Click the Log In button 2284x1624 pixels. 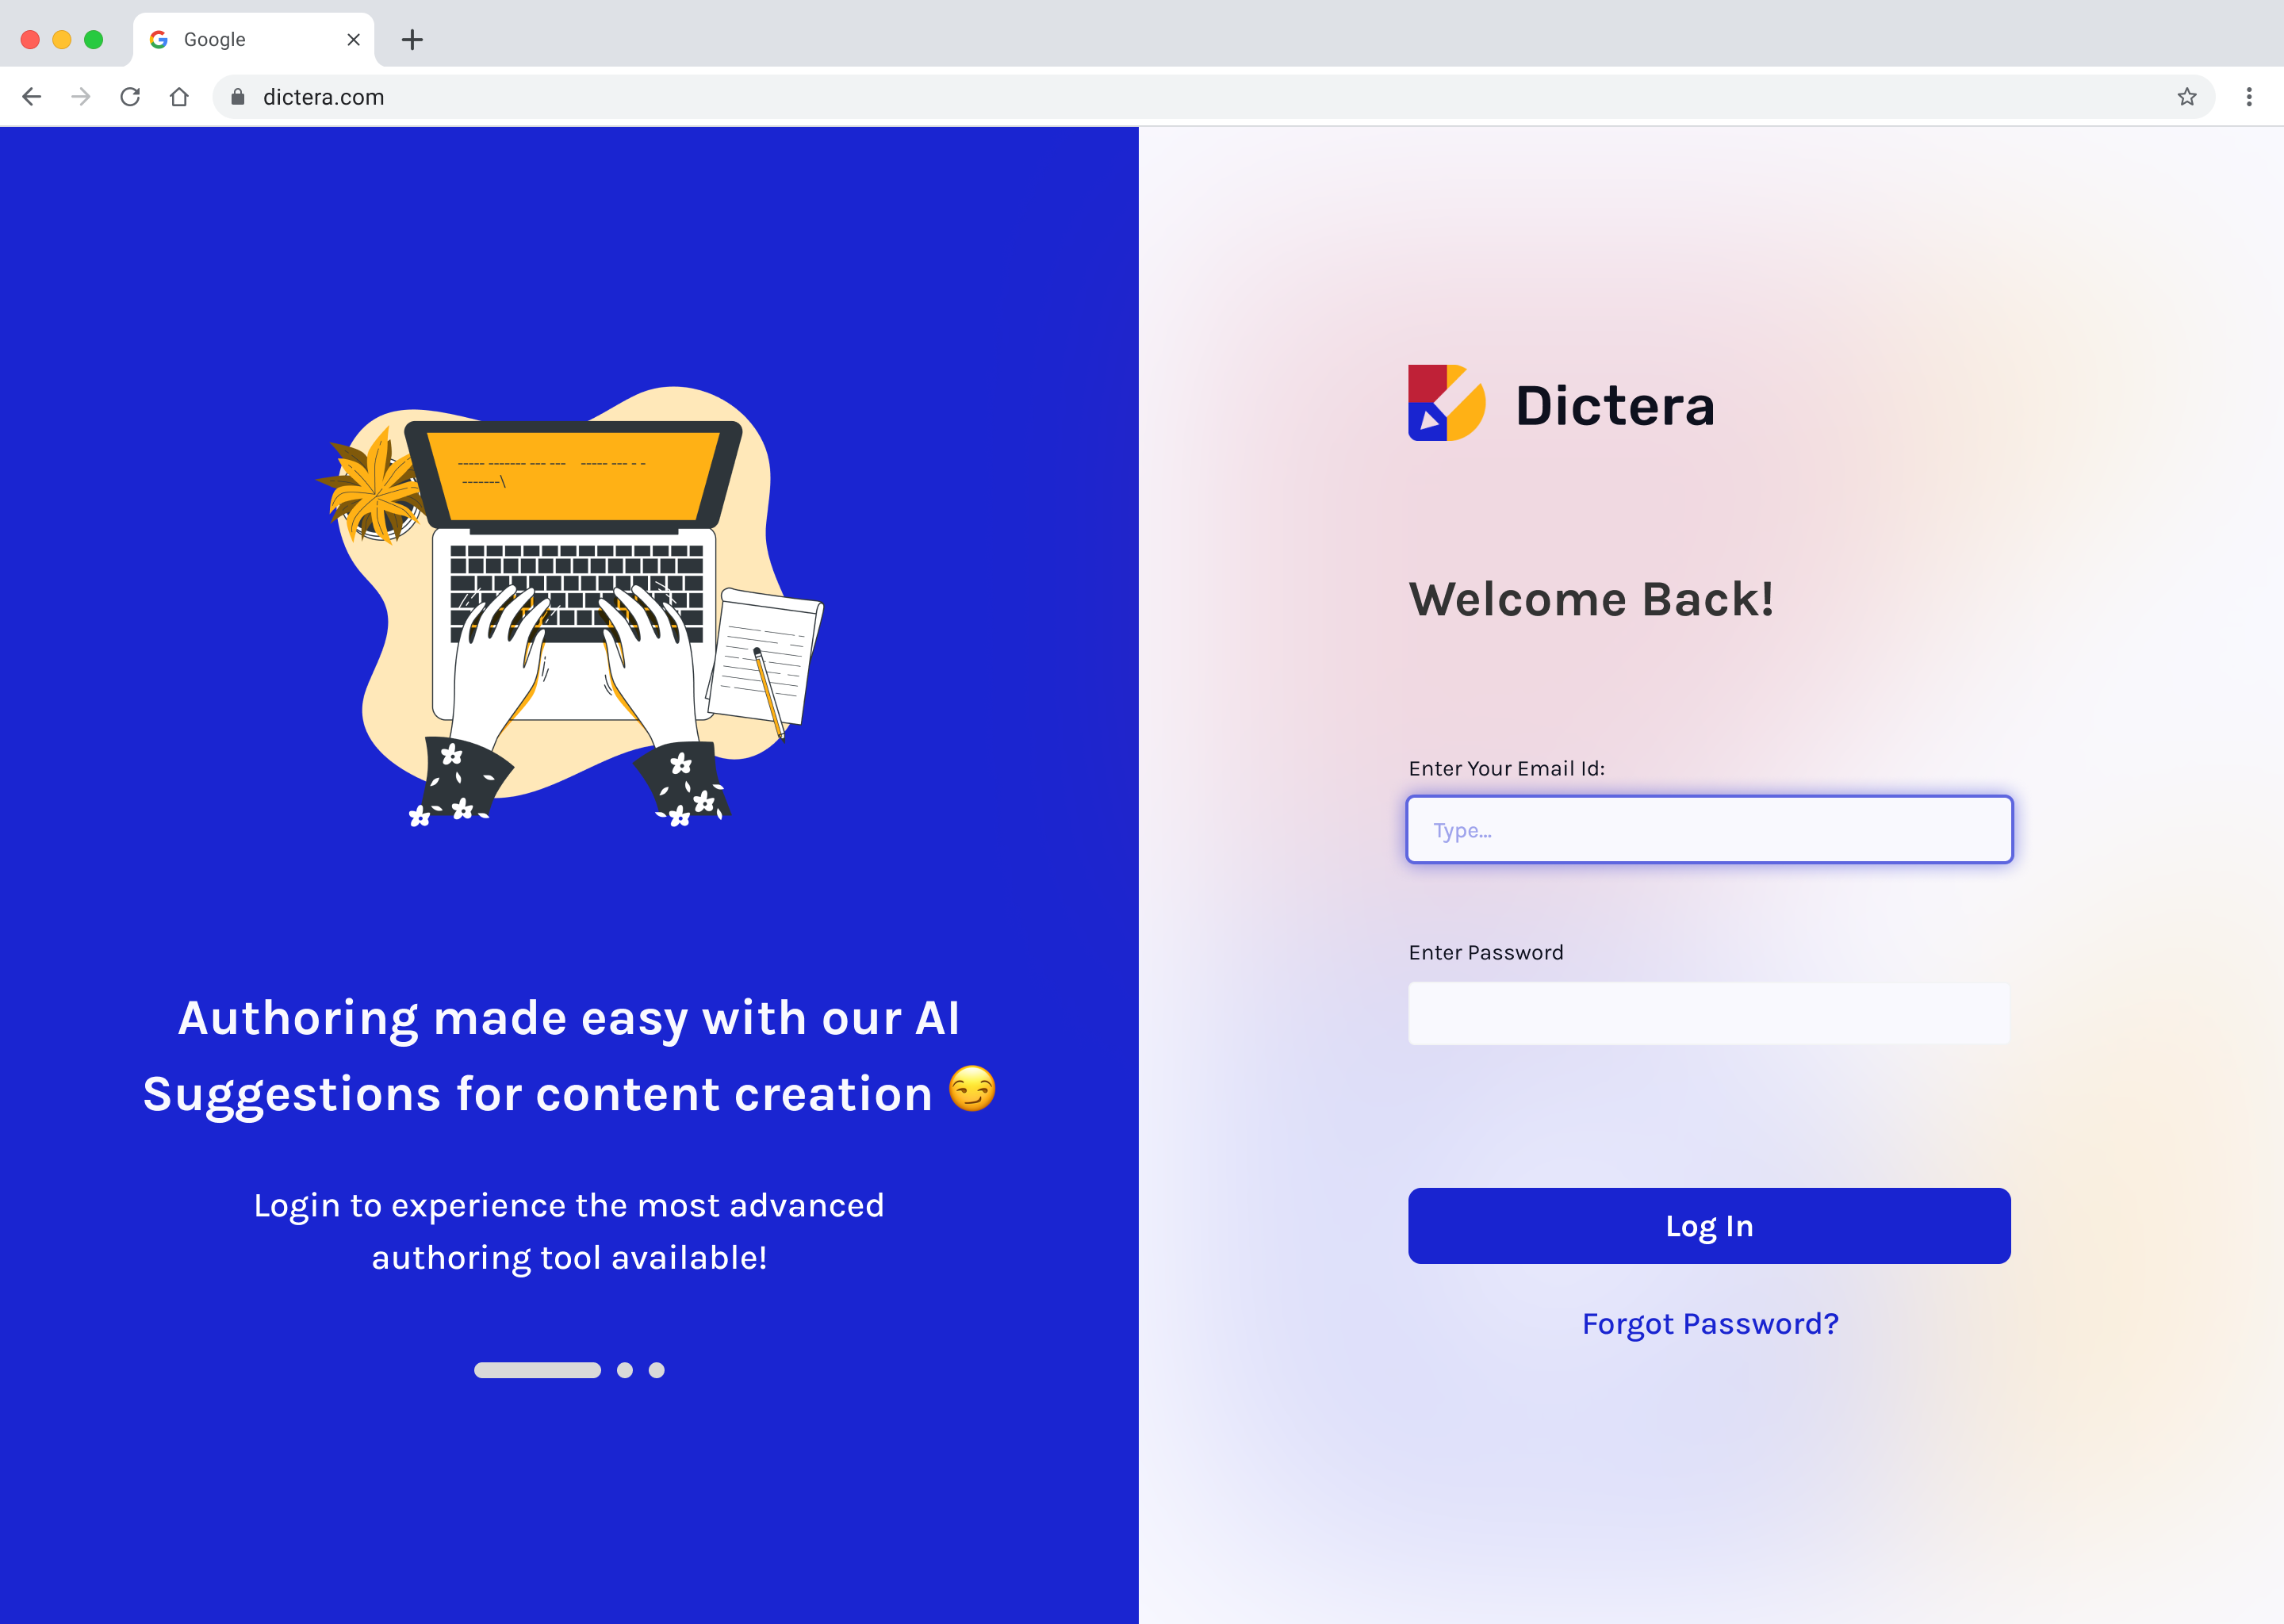click(1709, 1226)
